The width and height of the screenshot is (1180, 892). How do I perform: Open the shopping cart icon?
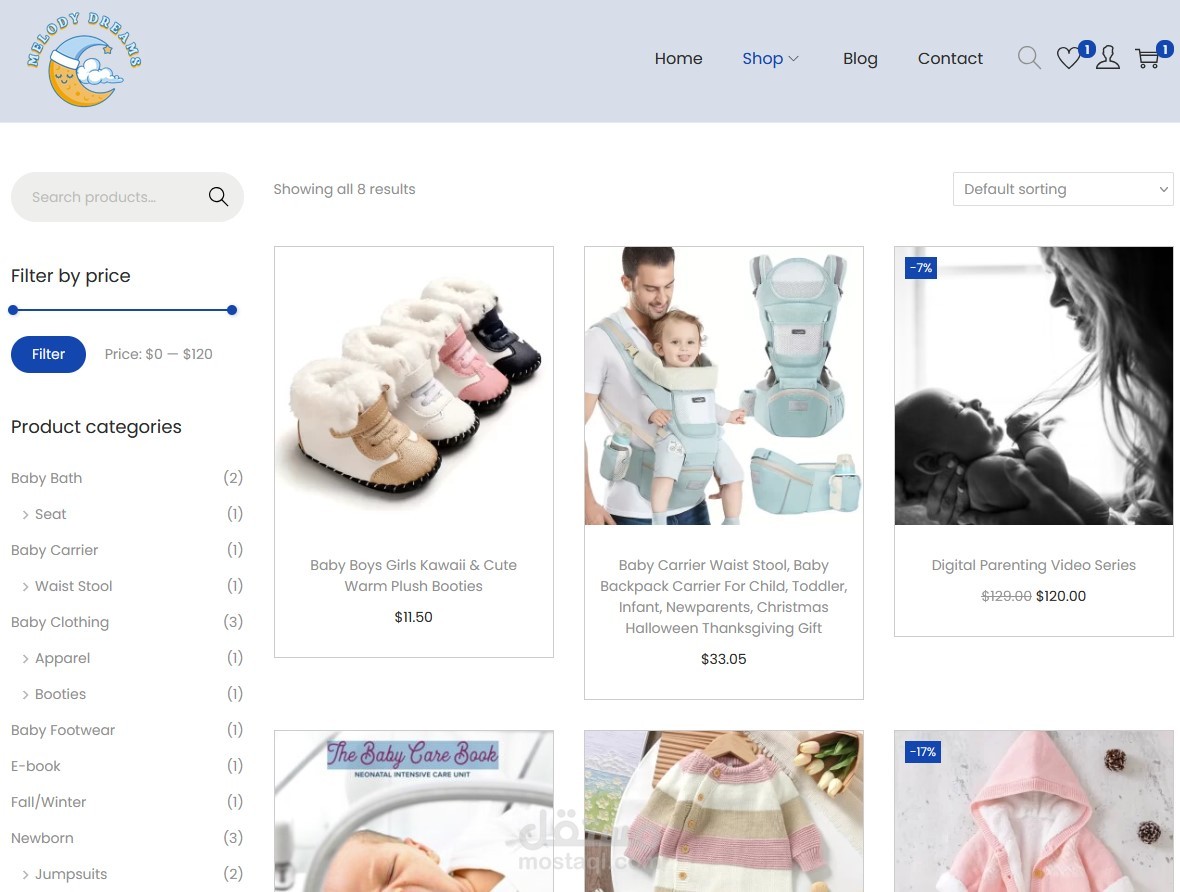coord(1147,58)
